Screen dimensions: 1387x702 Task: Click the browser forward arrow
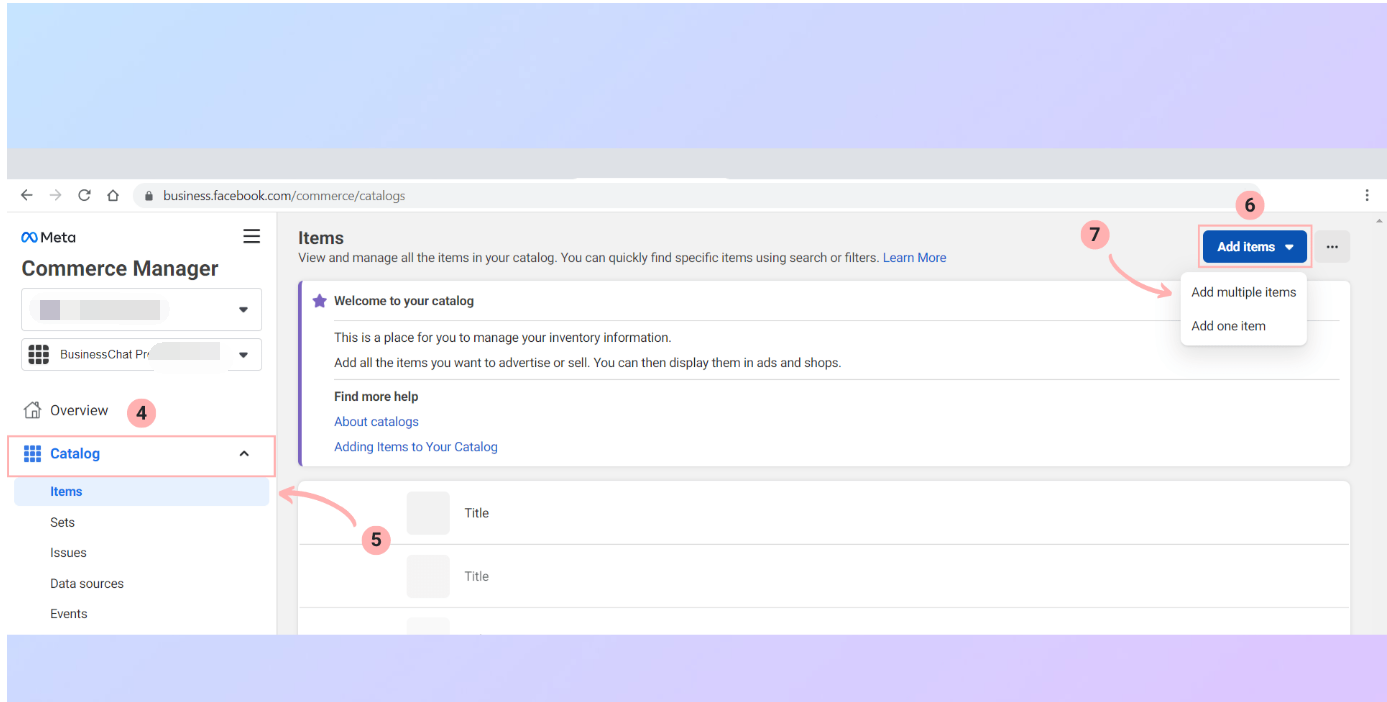click(x=56, y=196)
